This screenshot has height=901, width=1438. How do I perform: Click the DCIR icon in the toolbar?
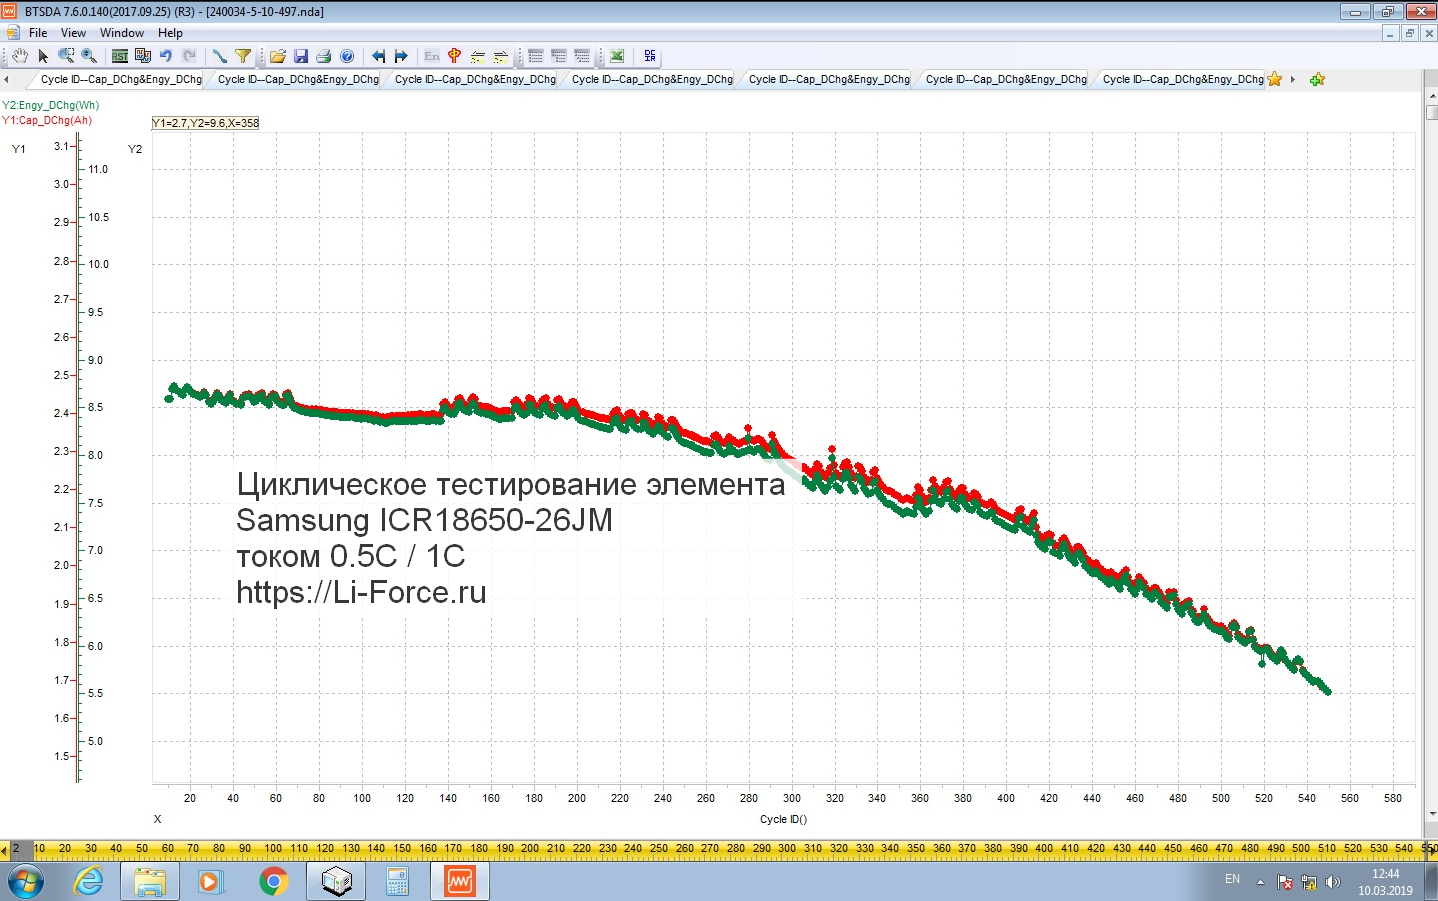point(650,56)
